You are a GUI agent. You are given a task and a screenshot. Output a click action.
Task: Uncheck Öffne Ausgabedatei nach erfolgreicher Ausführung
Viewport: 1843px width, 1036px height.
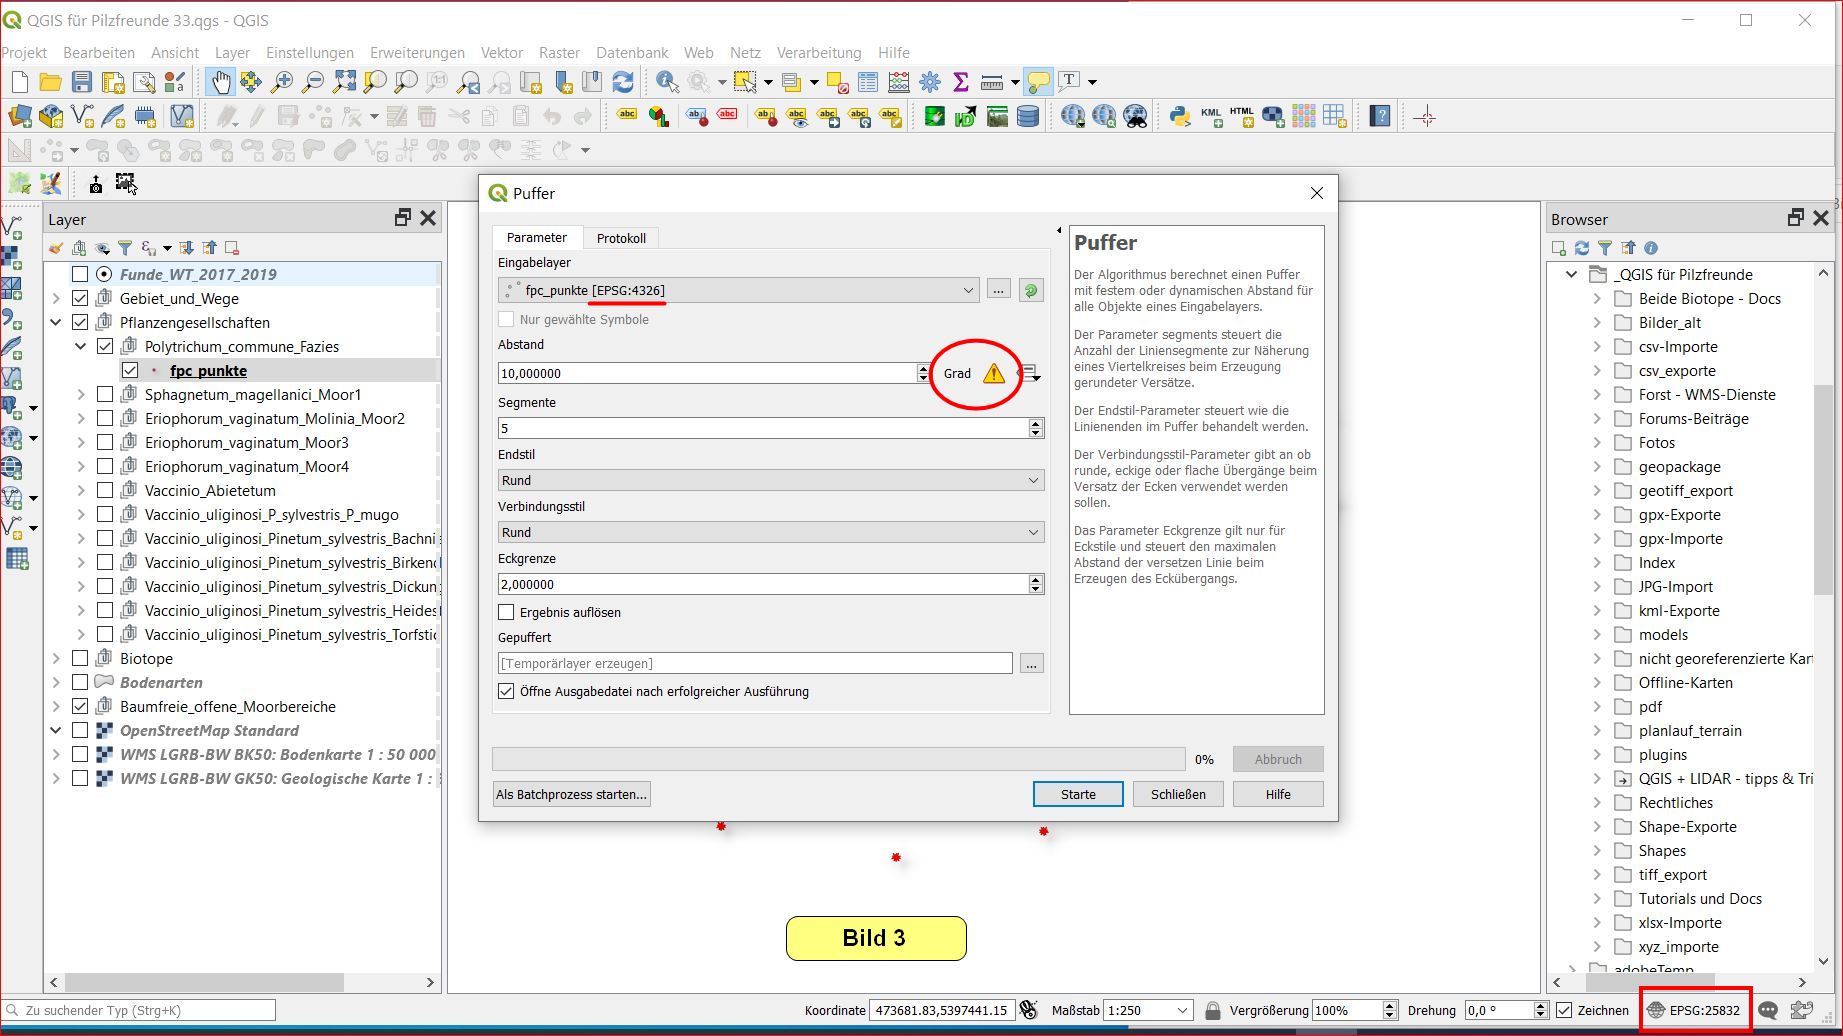click(507, 691)
